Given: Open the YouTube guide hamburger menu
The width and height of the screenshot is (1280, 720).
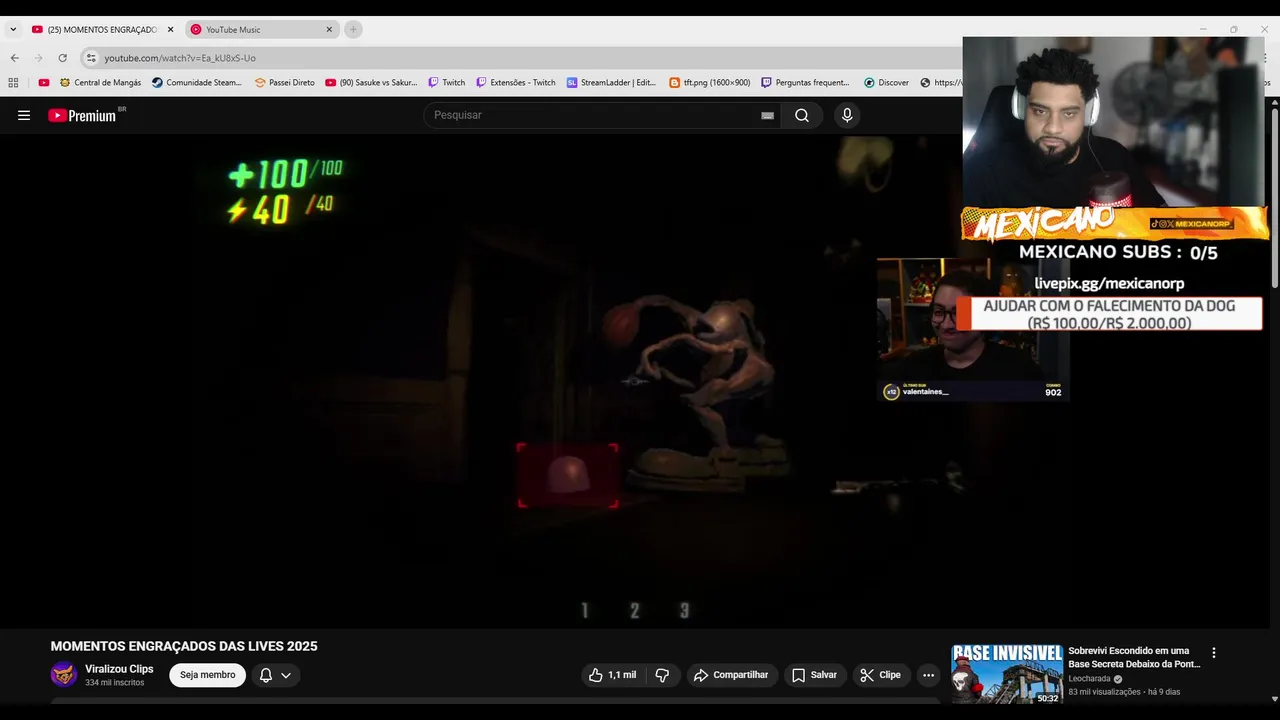Looking at the screenshot, I should pyautogui.click(x=24, y=115).
